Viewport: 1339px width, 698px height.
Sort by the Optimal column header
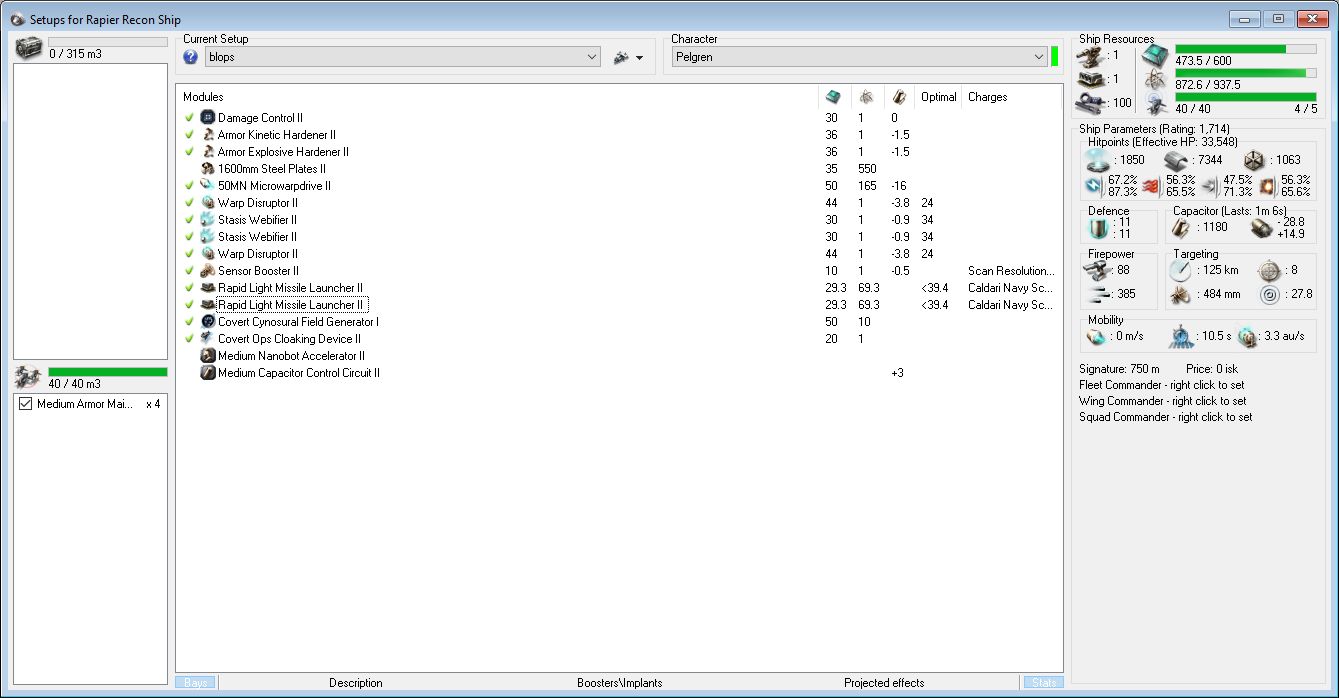pos(939,97)
